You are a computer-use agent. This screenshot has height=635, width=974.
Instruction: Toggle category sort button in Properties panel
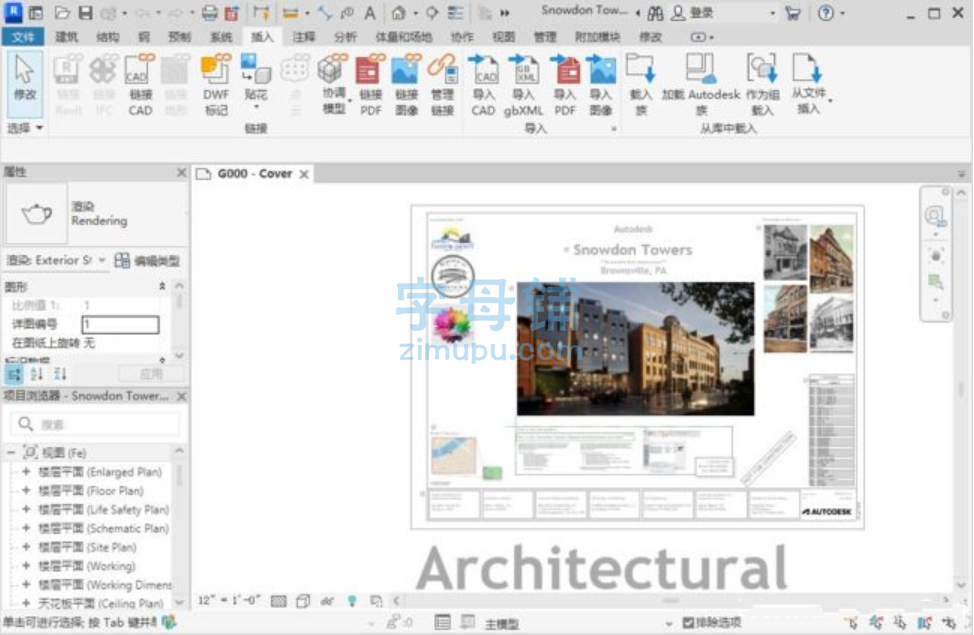click(14, 374)
